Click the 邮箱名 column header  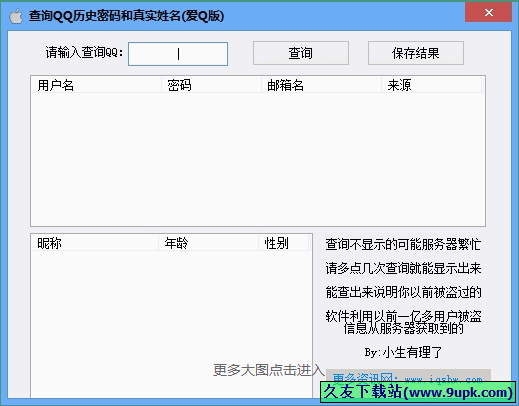pyautogui.click(x=321, y=85)
